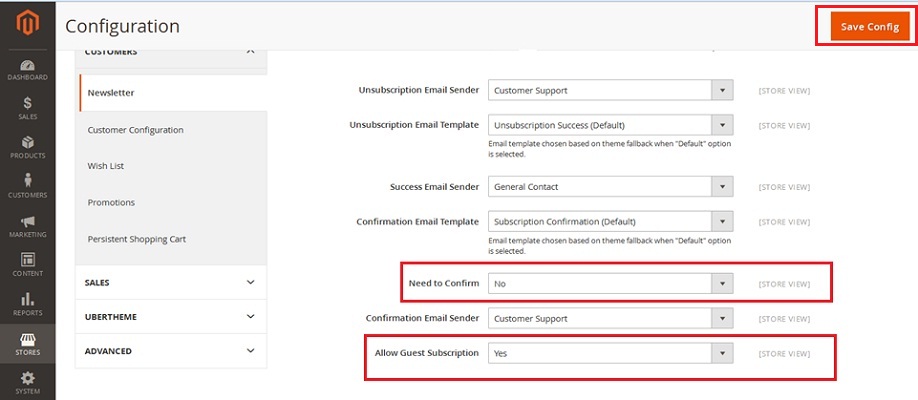Open the Confirmation Email Template dropdown
This screenshot has width=918, height=400.
[x=611, y=222]
